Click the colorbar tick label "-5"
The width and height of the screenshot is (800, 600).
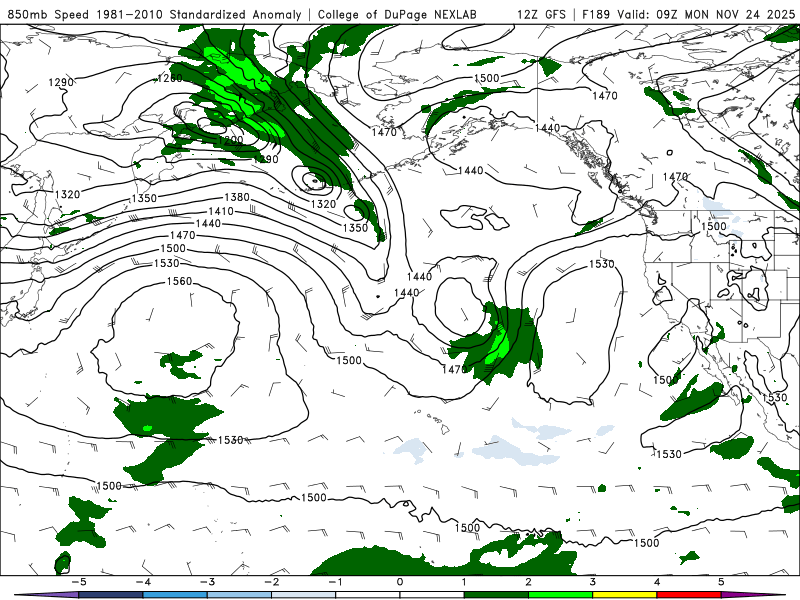click(x=78, y=582)
